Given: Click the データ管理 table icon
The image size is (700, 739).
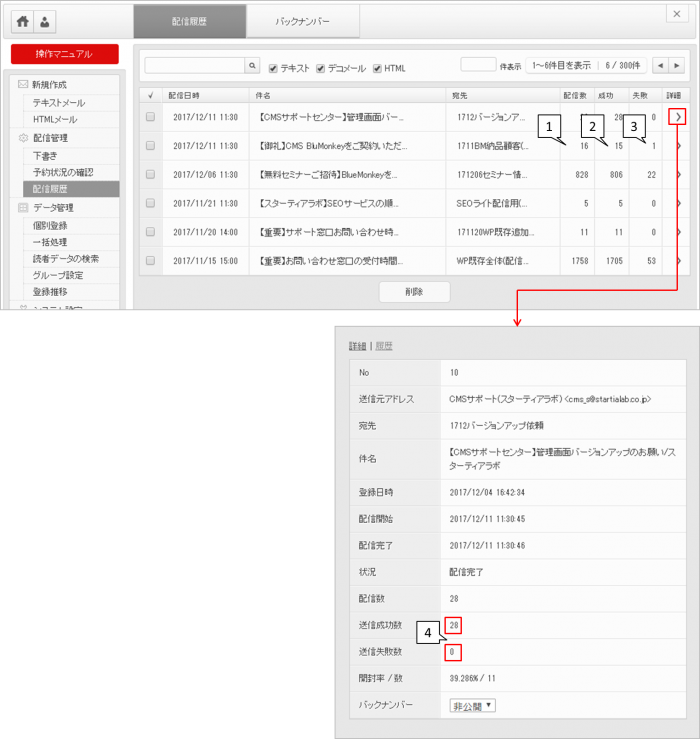Looking at the screenshot, I should [23, 207].
